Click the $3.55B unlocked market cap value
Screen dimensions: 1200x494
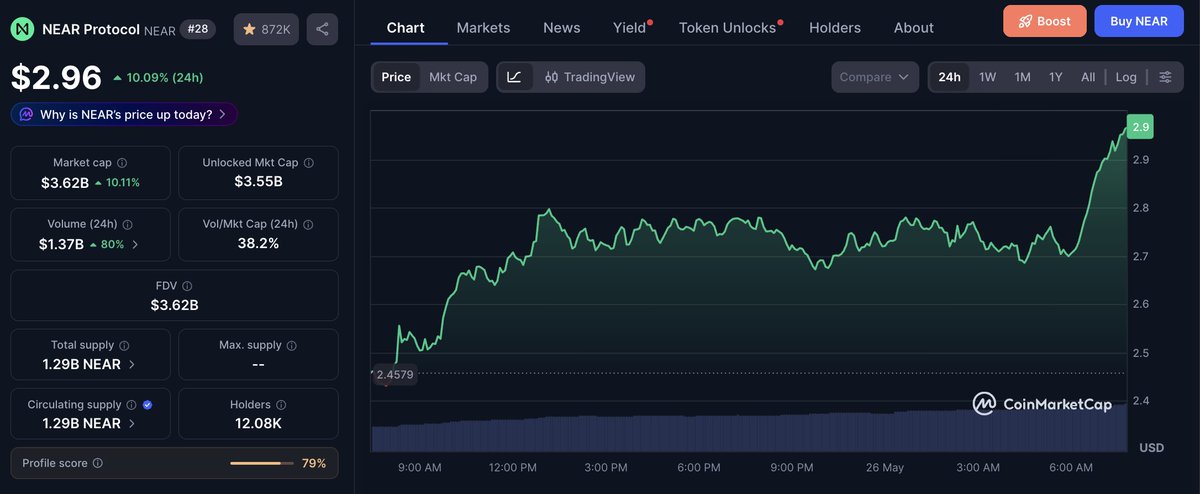coord(258,182)
